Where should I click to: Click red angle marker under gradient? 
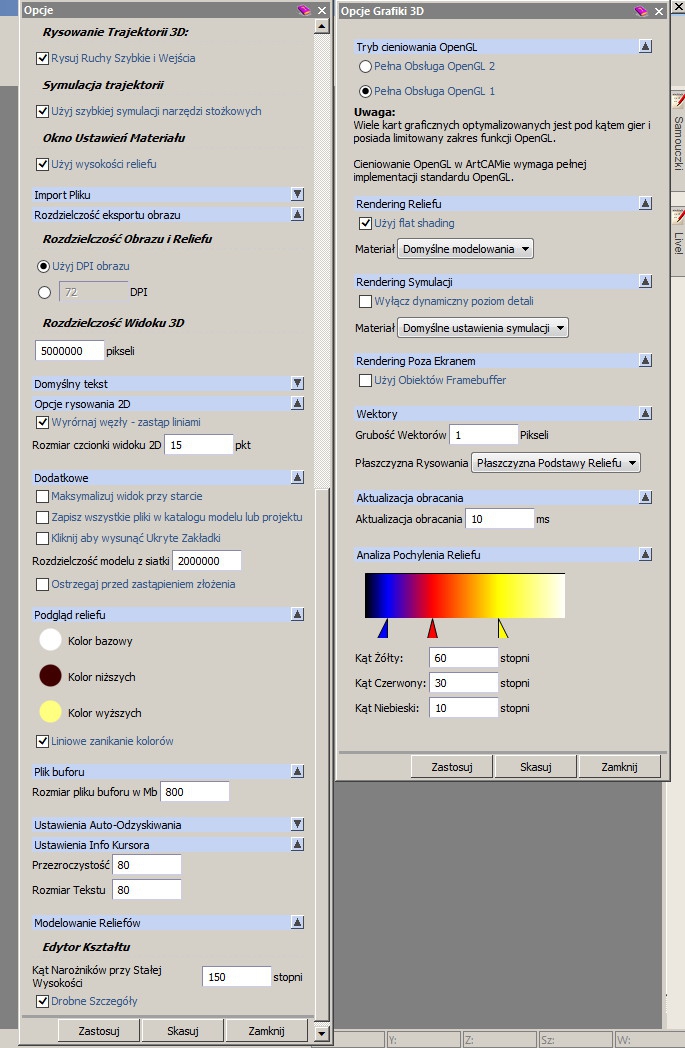pyautogui.click(x=432, y=628)
